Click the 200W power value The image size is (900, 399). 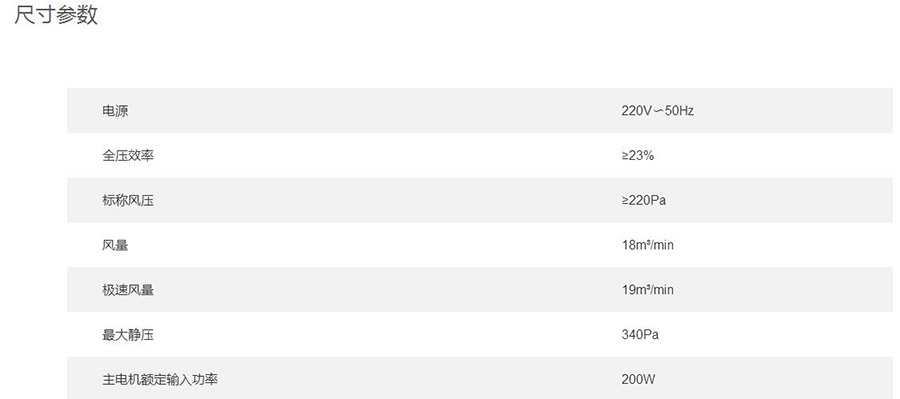[x=638, y=379]
